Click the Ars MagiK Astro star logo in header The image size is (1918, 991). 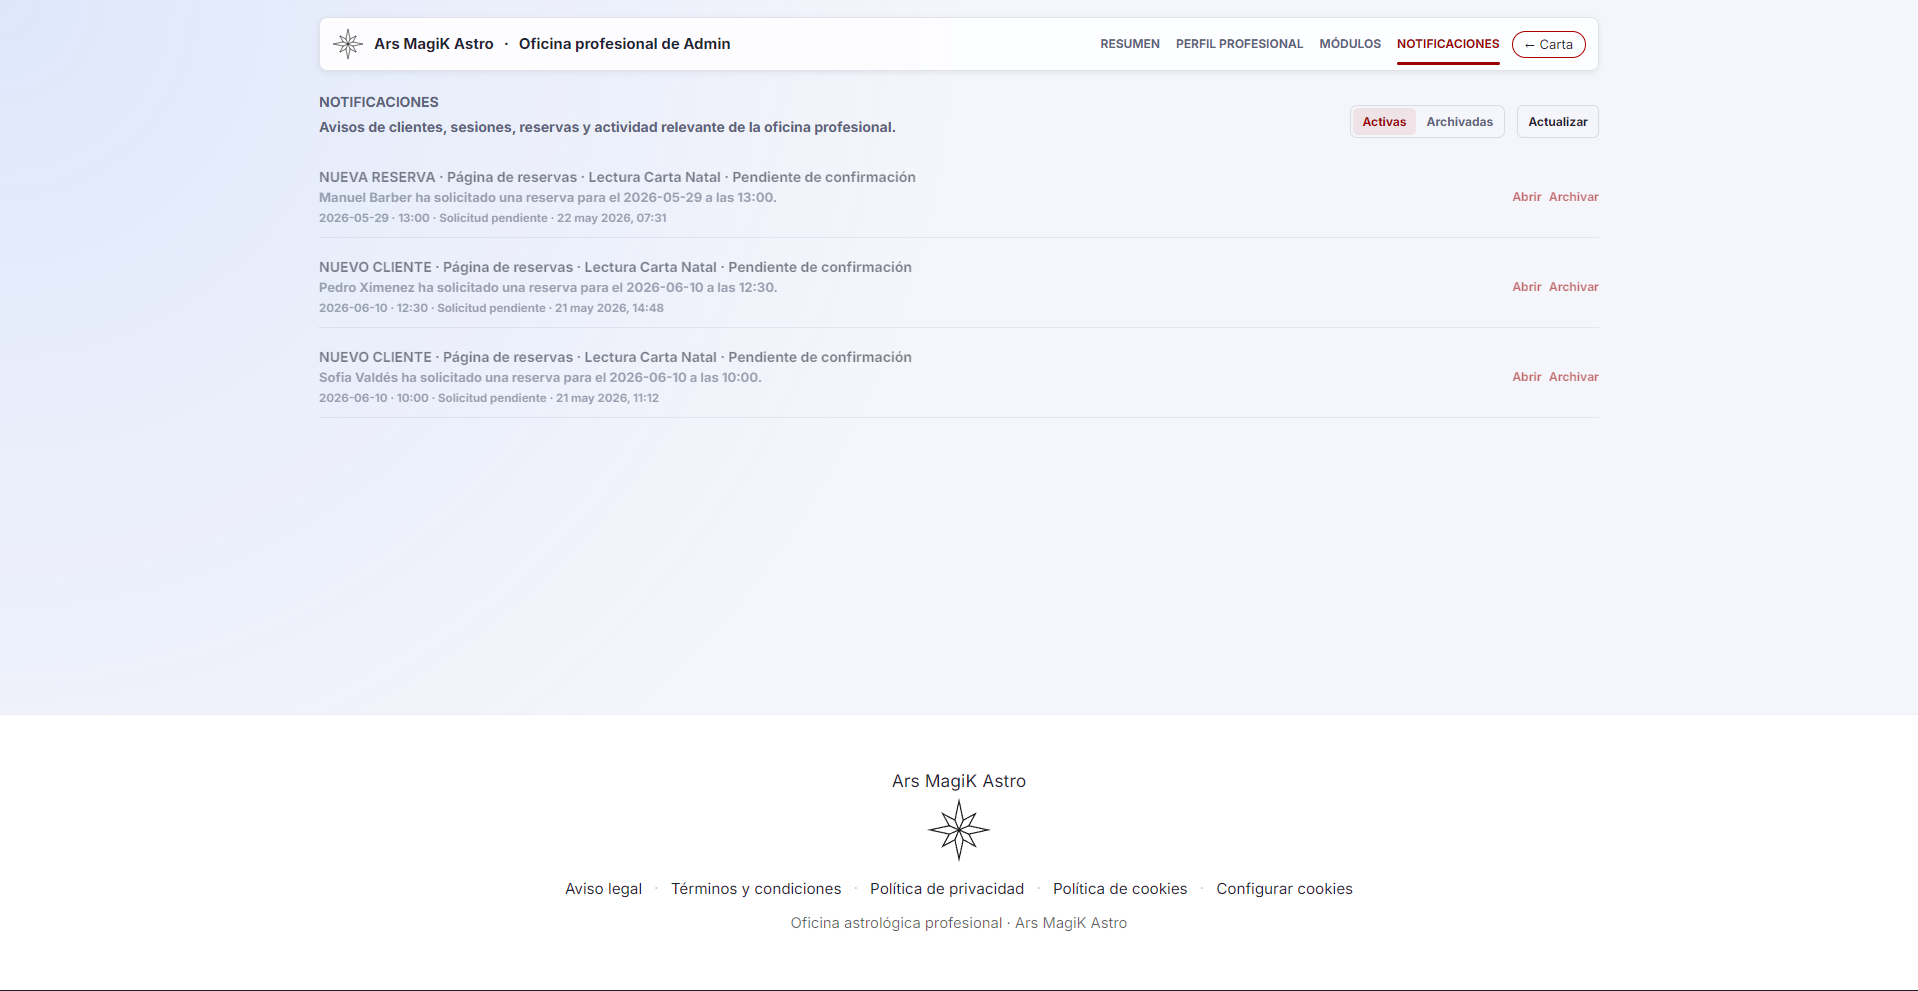click(348, 44)
